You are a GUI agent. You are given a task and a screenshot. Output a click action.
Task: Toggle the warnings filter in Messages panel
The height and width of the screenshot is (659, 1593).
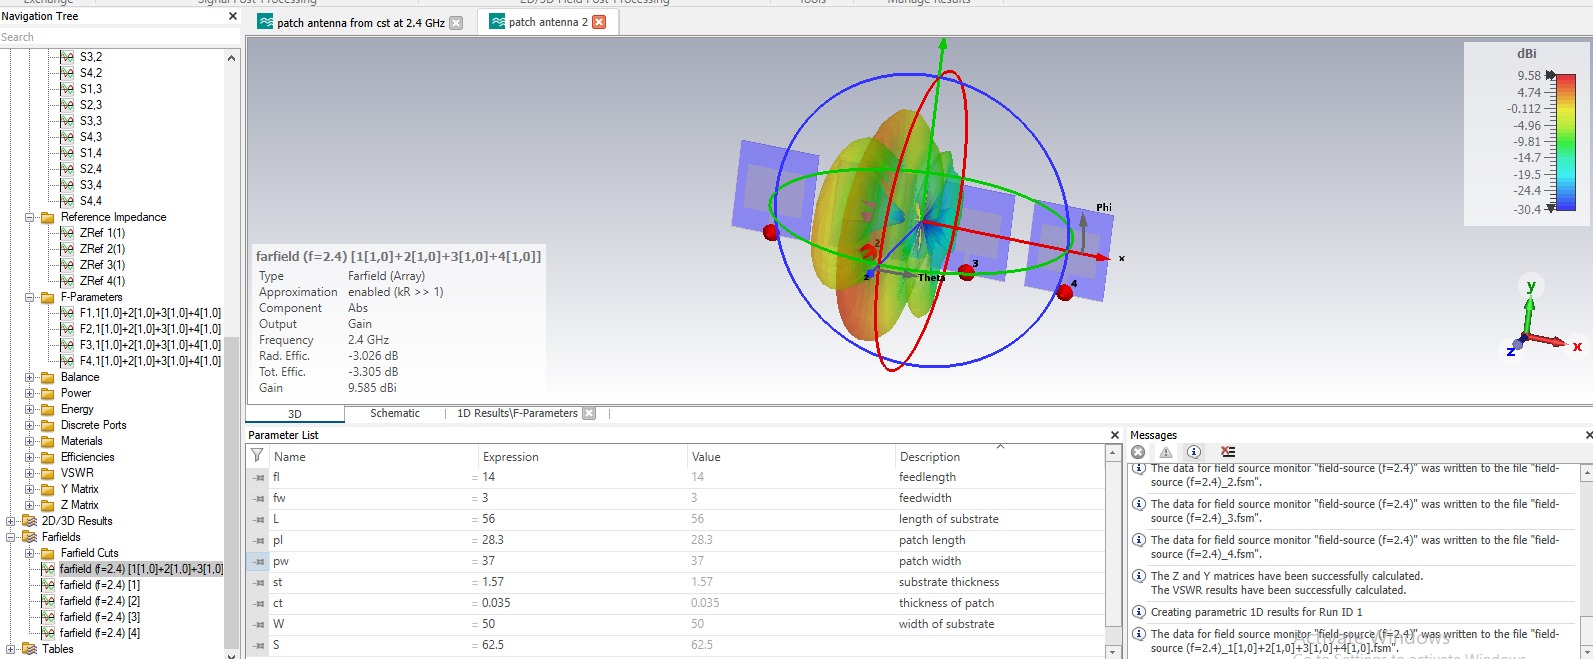(x=1166, y=452)
